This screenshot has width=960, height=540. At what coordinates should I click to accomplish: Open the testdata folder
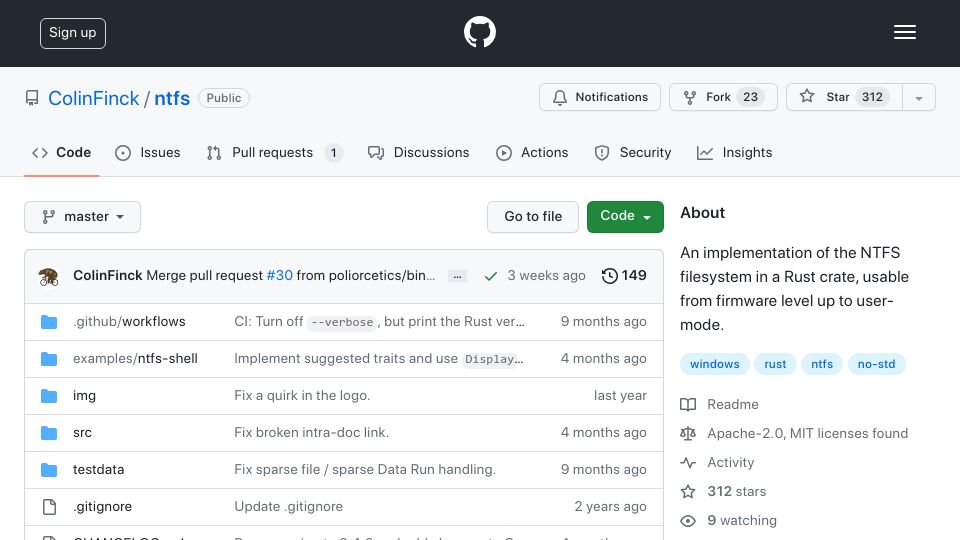point(99,470)
